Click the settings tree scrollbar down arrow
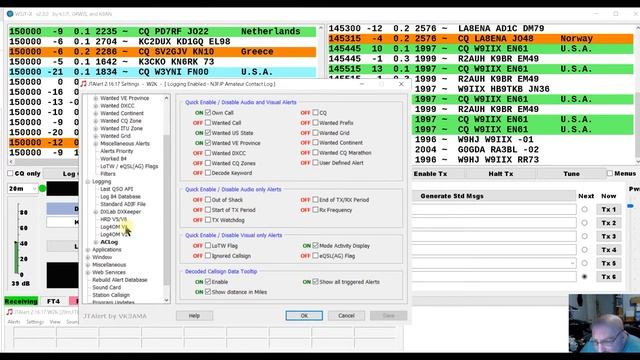The width and height of the screenshot is (640, 360). click(x=167, y=300)
